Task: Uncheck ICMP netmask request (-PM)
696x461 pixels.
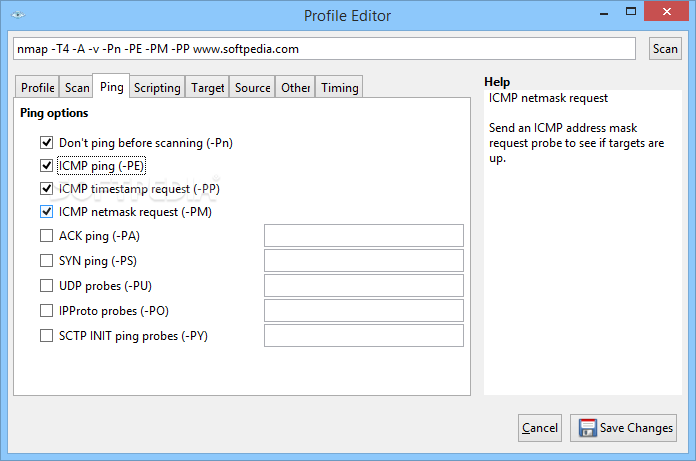Action: point(47,212)
